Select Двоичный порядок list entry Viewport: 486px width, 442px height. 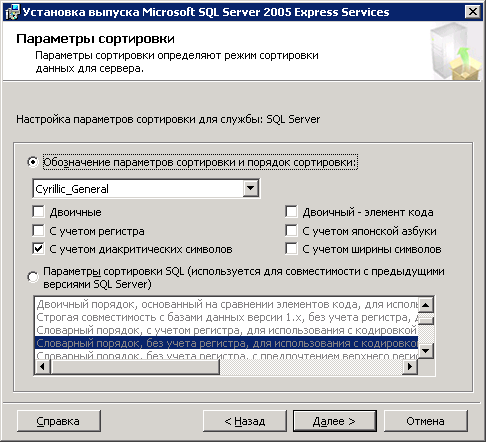(x=226, y=304)
